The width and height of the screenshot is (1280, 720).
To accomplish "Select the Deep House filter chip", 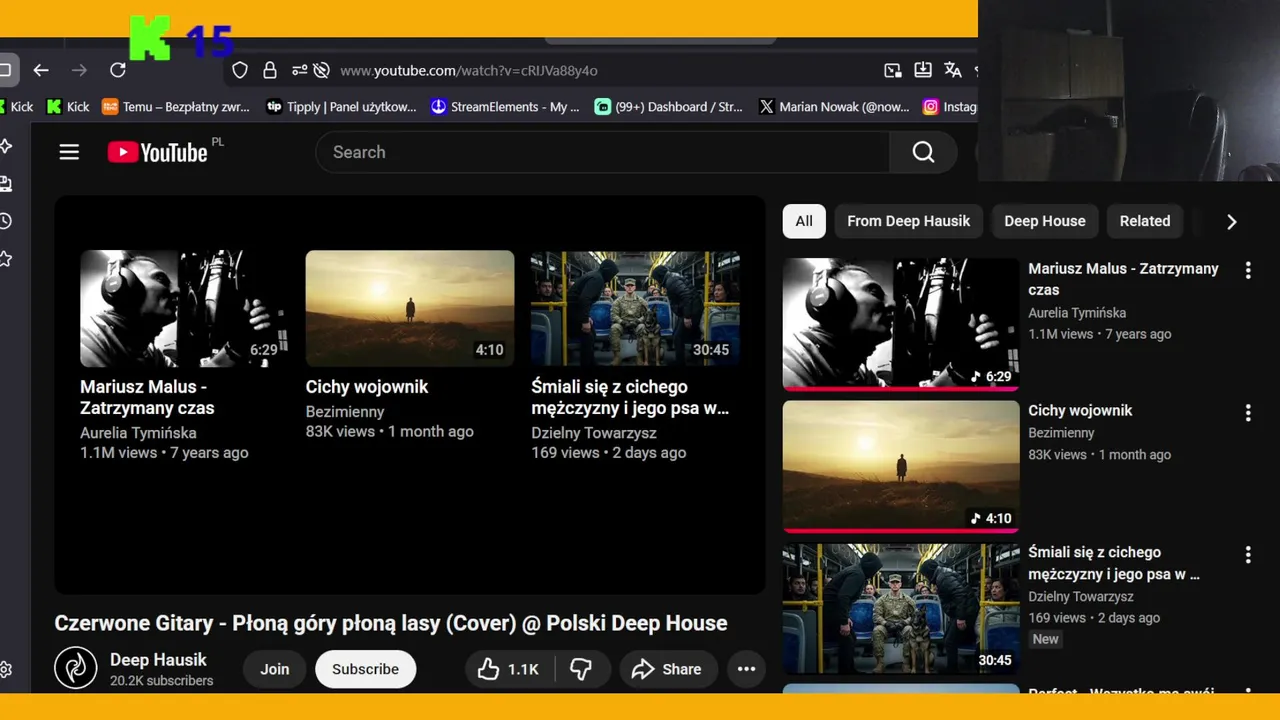I will (1045, 221).
